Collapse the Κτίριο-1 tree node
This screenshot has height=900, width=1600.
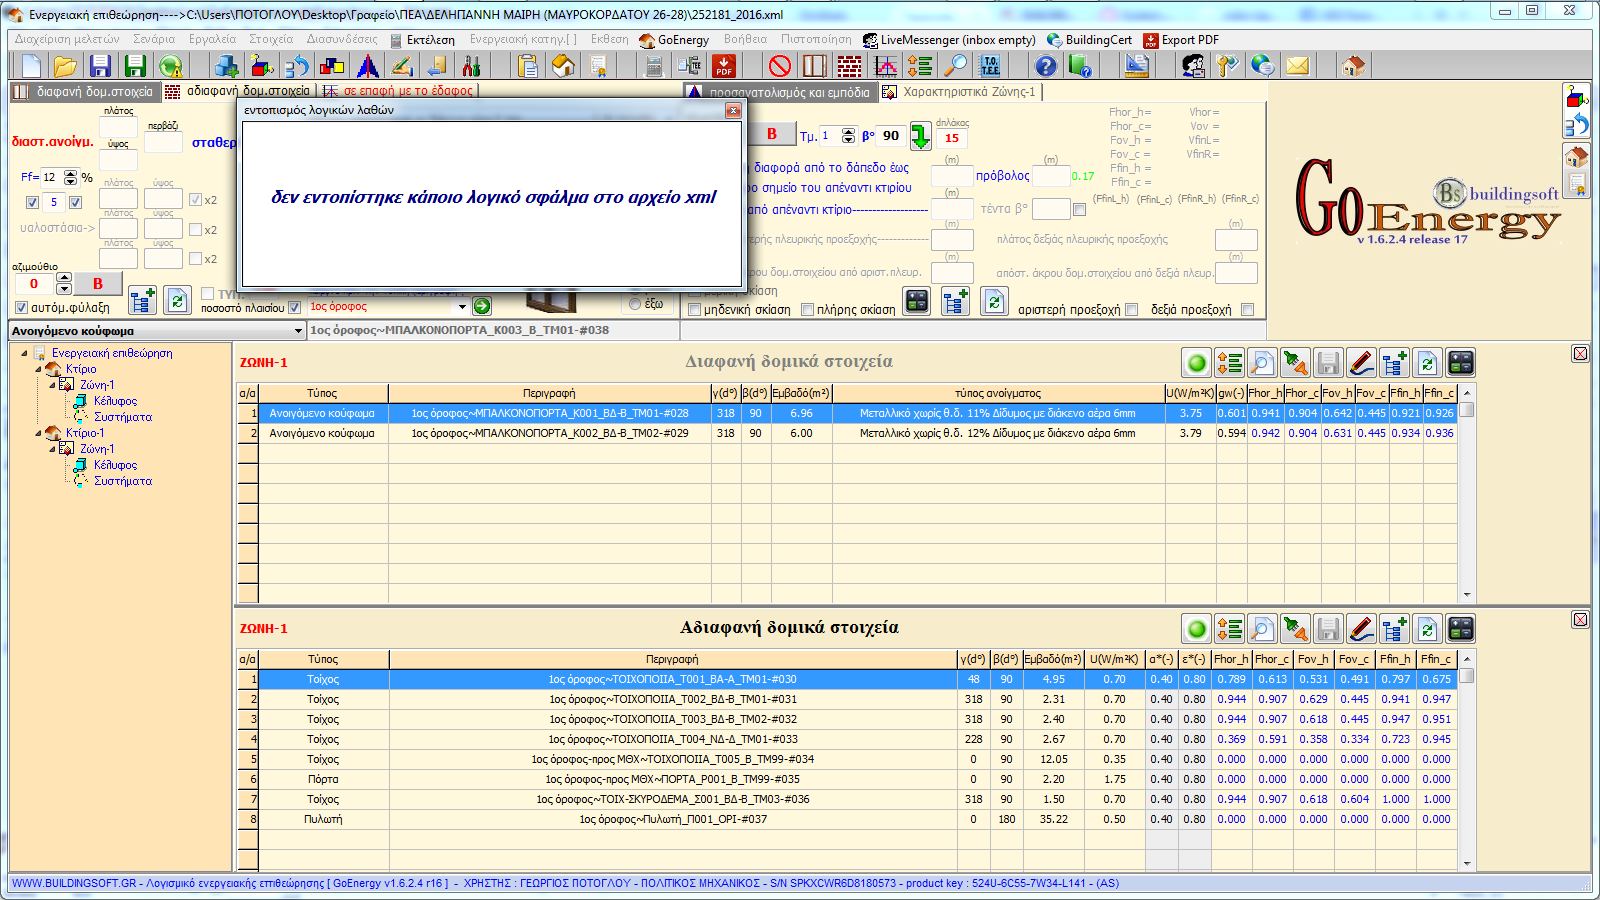coord(39,433)
